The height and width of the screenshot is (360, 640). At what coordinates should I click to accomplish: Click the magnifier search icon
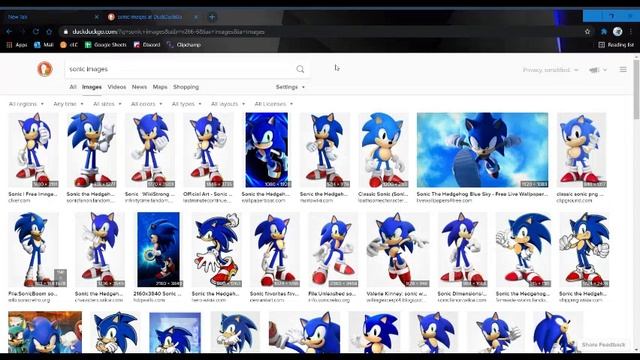[x=300, y=69]
